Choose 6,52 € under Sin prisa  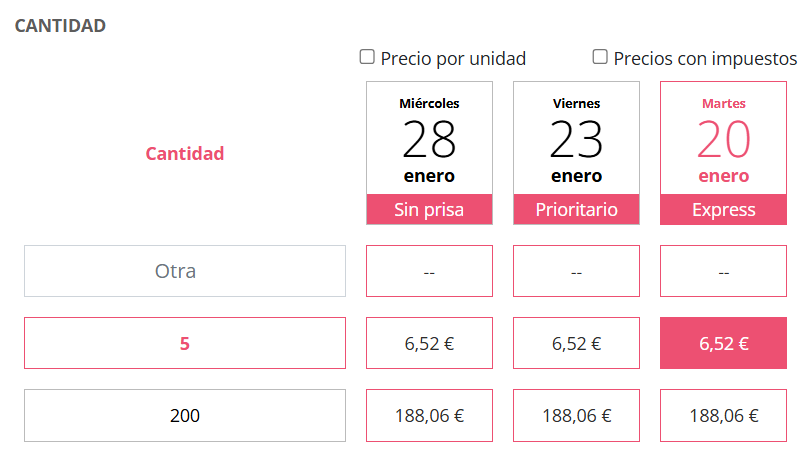(429, 343)
